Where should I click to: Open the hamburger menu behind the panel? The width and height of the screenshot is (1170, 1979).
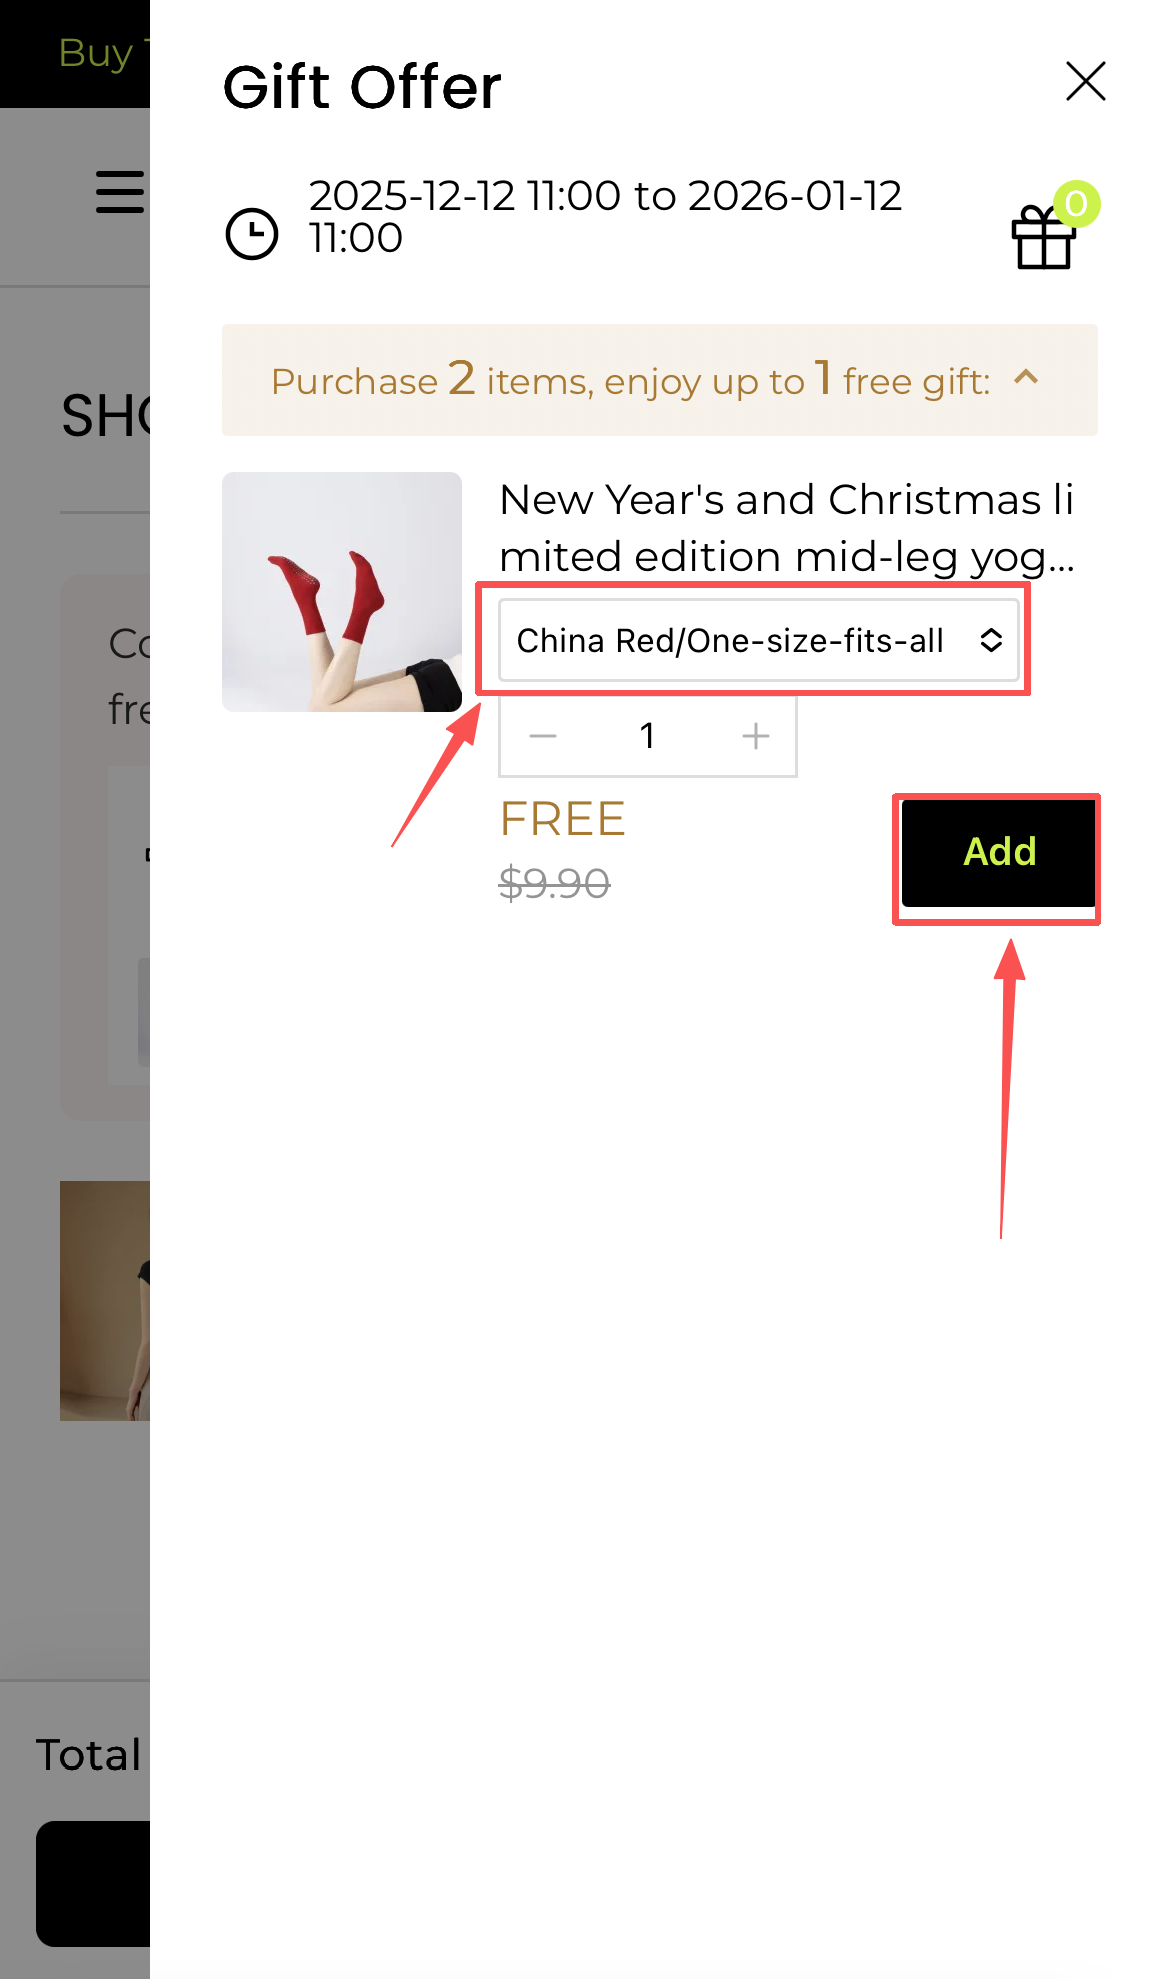pyautogui.click(x=121, y=191)
